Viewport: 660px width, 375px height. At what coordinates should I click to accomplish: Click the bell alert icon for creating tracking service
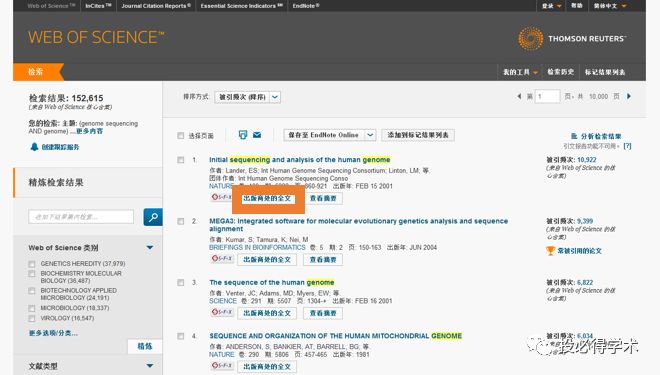pos(34,146)
